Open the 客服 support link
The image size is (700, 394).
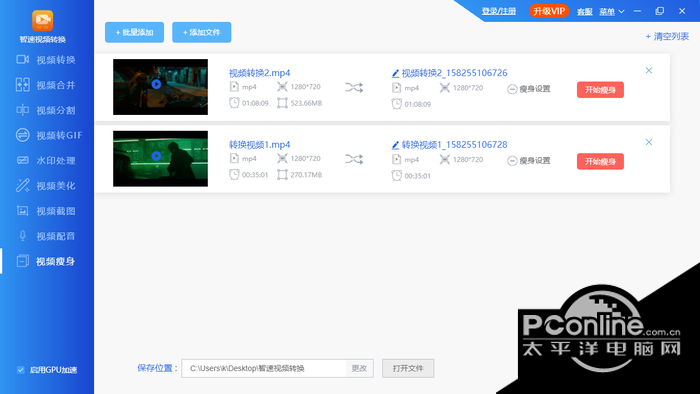coord(584,12)
